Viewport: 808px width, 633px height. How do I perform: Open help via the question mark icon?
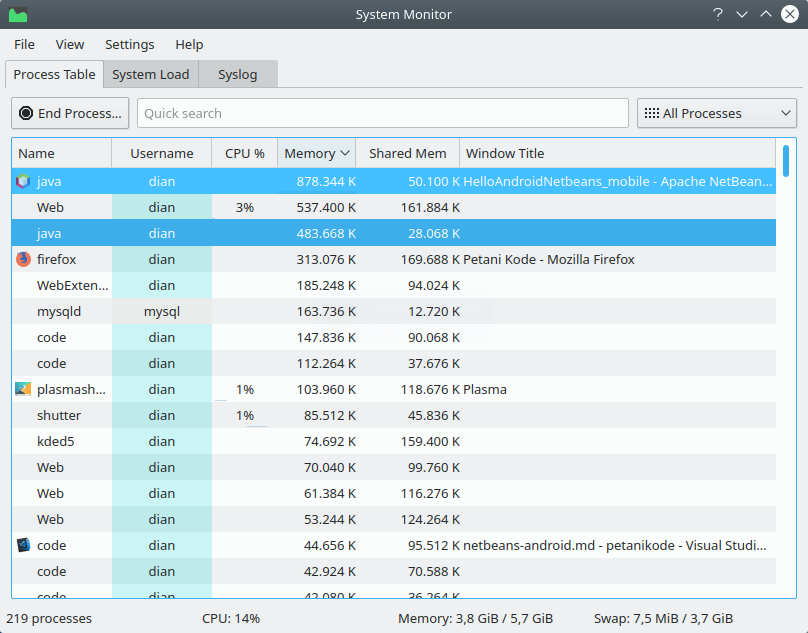(717, 14)
